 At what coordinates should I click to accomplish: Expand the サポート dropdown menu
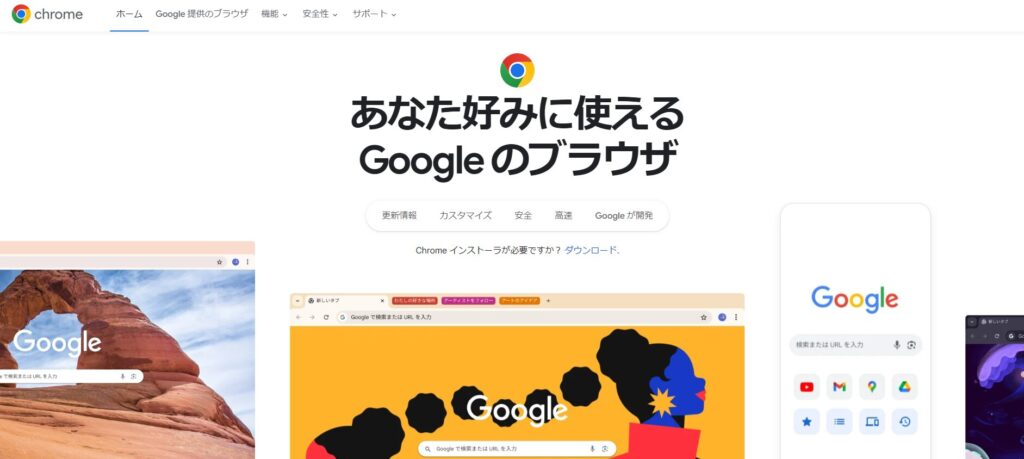tap(374, 14)
